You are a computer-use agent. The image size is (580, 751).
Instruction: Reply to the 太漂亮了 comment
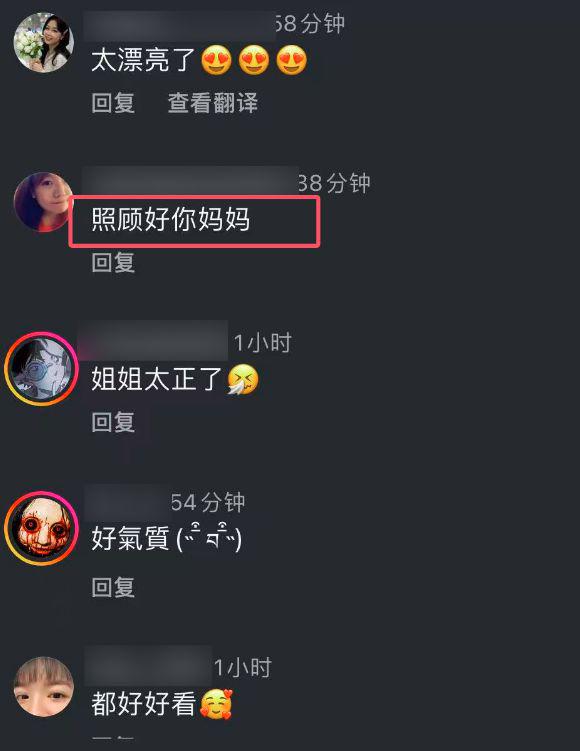(113, 103)
